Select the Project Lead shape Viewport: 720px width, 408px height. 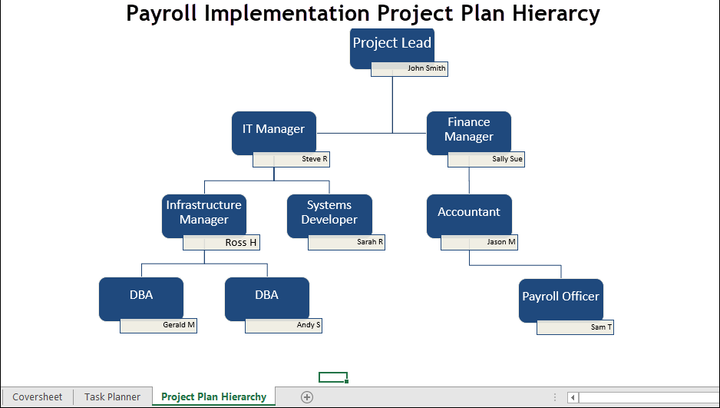tap(392, 45)
